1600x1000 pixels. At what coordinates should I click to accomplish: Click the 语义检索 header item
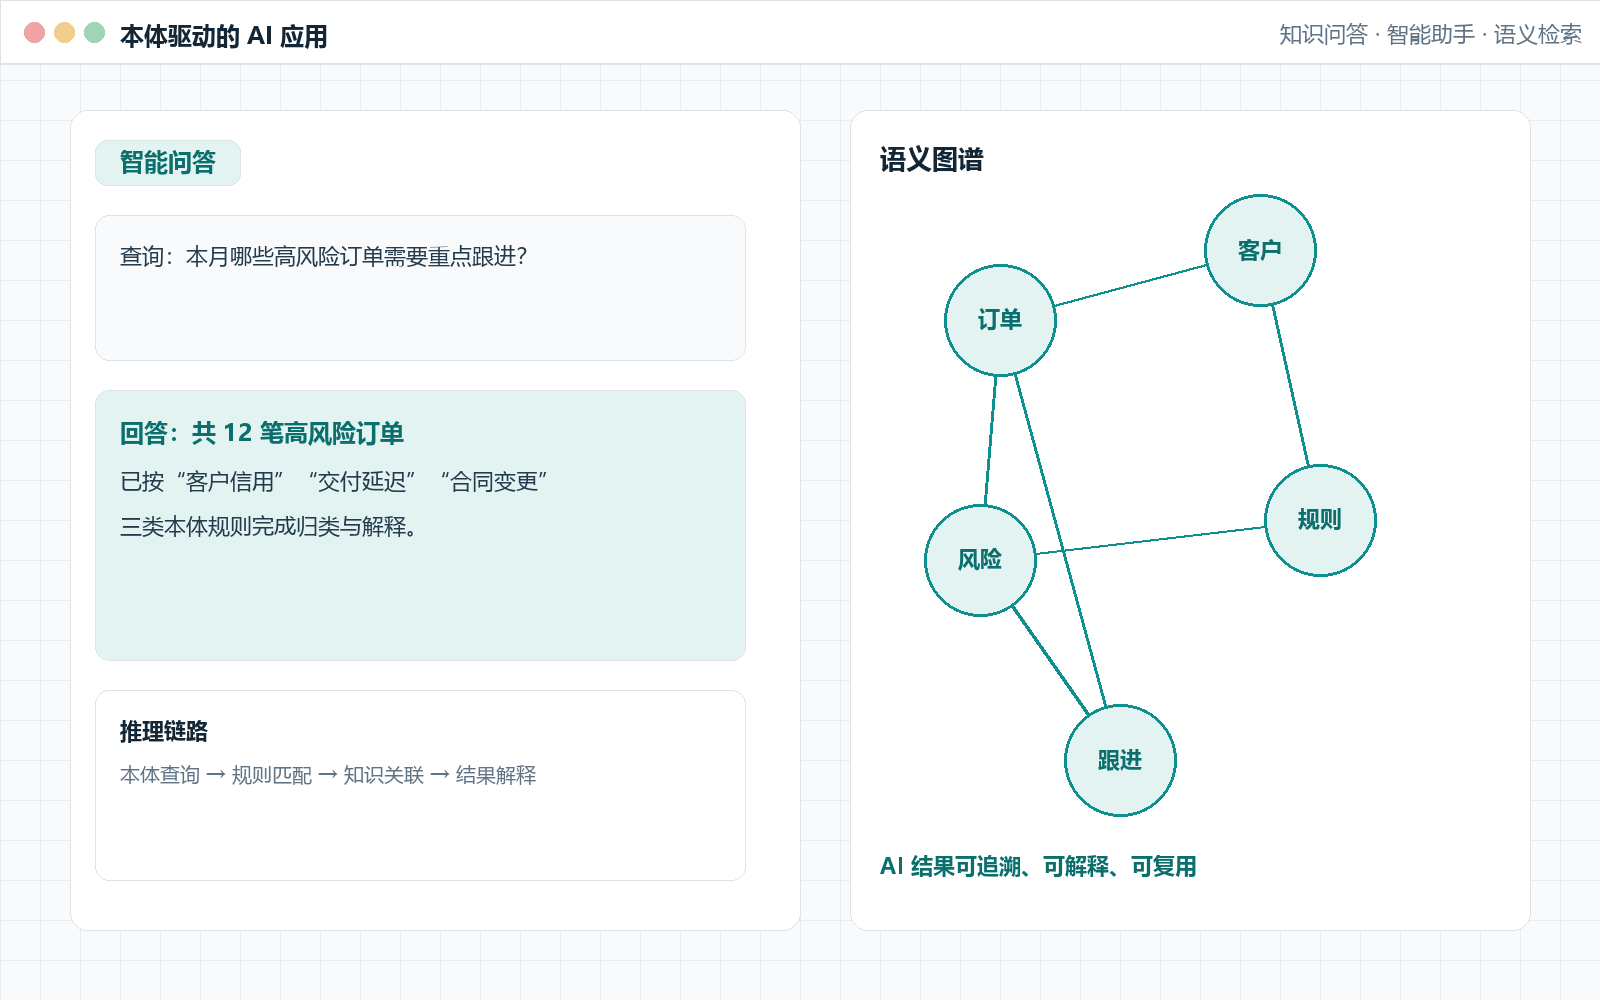(1538, 35)
